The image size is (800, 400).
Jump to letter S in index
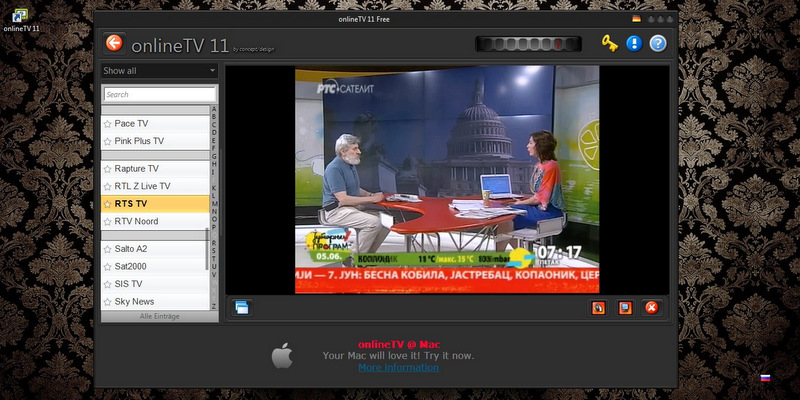(x=214, y=251)
